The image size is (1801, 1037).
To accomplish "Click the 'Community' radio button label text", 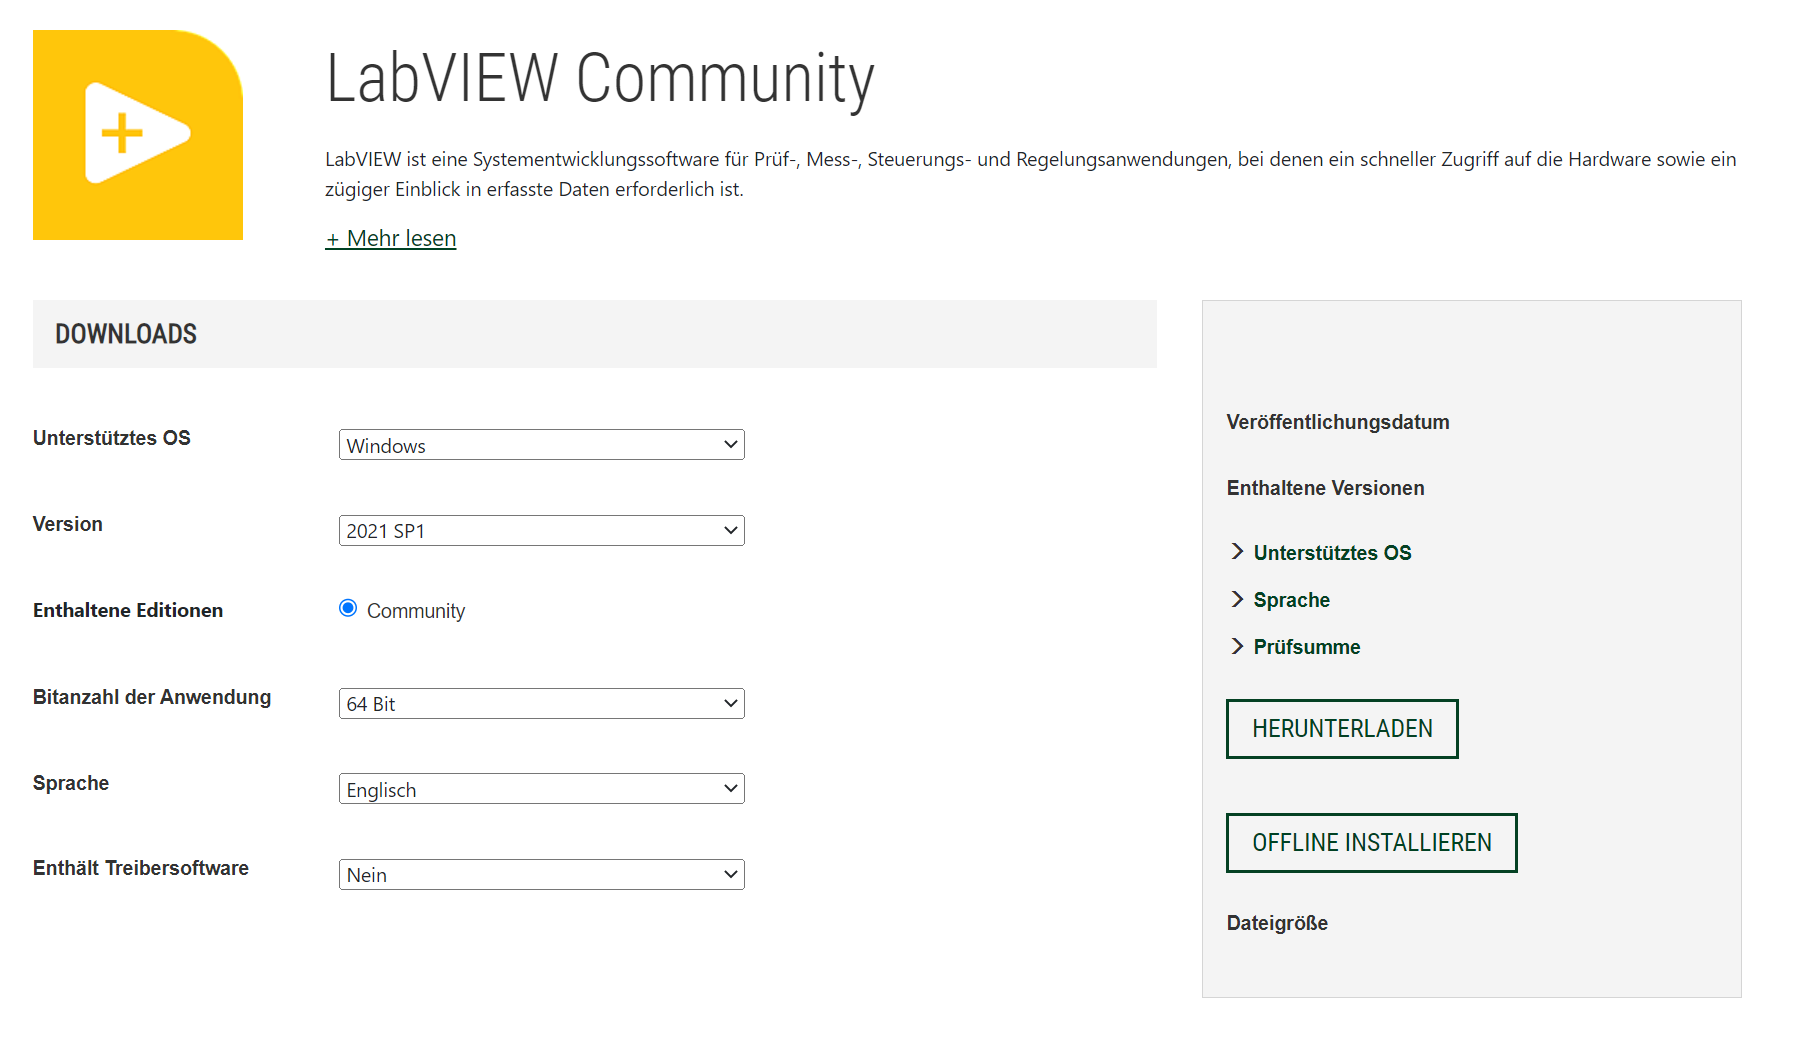I will (x=416, y=611).
